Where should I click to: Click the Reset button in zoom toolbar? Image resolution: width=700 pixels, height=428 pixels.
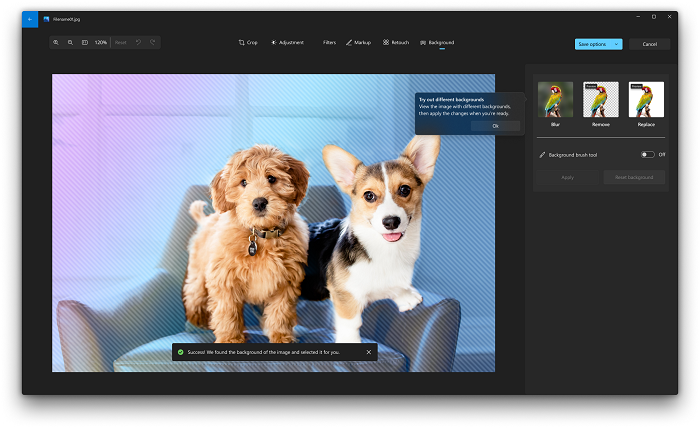click(121, 42)
